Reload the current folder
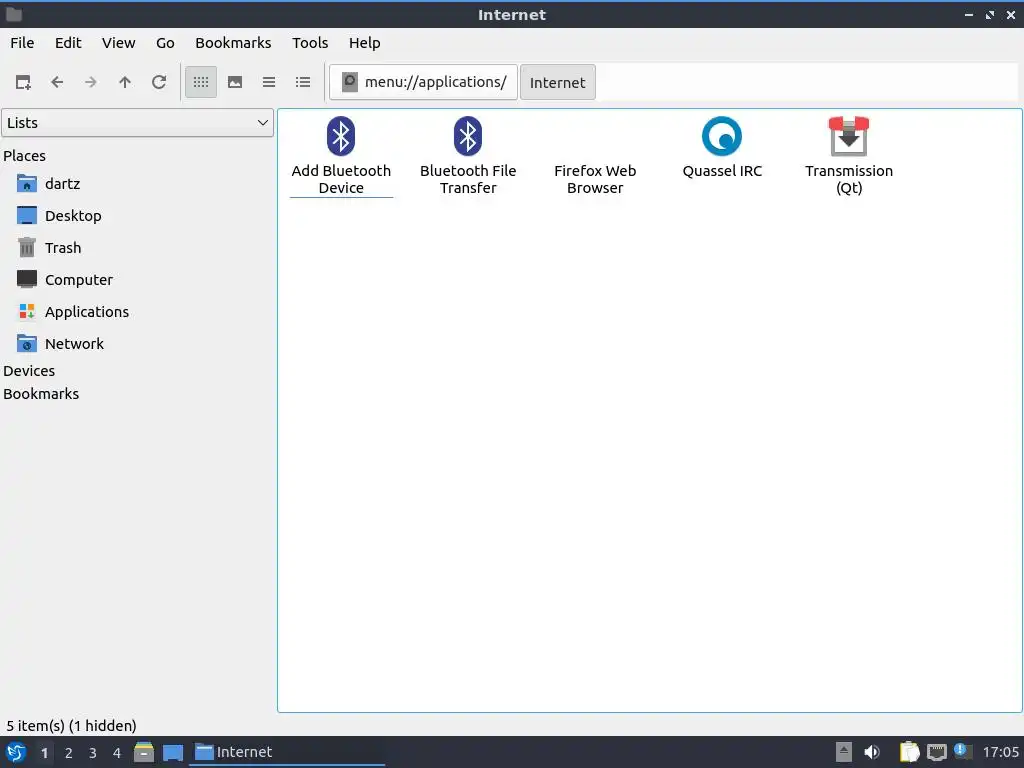Viewport: 1024px width, 768px height. (159, 82)
